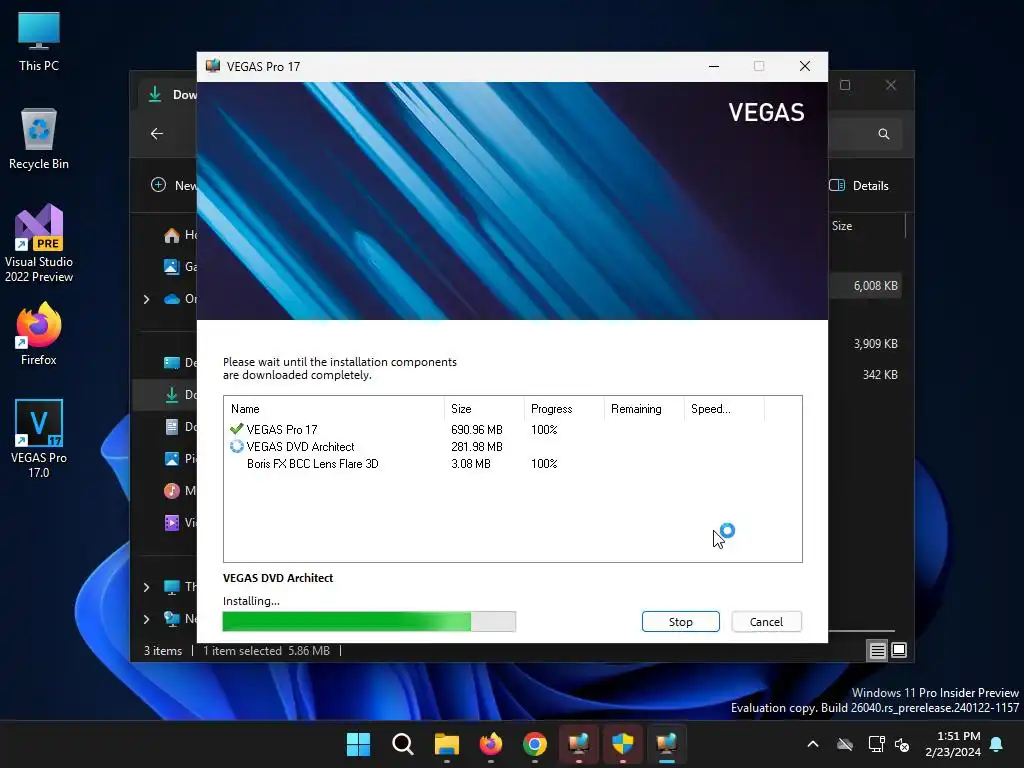The width and height of the screenshot is (1024, 768).
Task: Open taskbar Search
Action: 403,744
